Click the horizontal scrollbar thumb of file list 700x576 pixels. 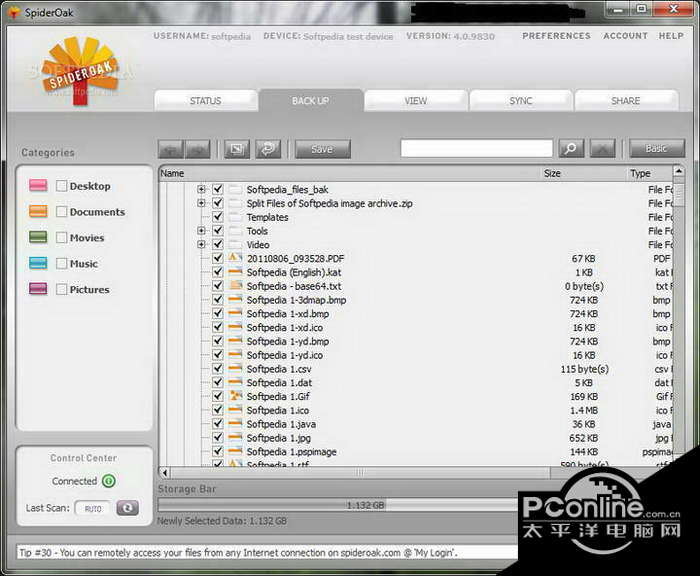click(360, 472)
